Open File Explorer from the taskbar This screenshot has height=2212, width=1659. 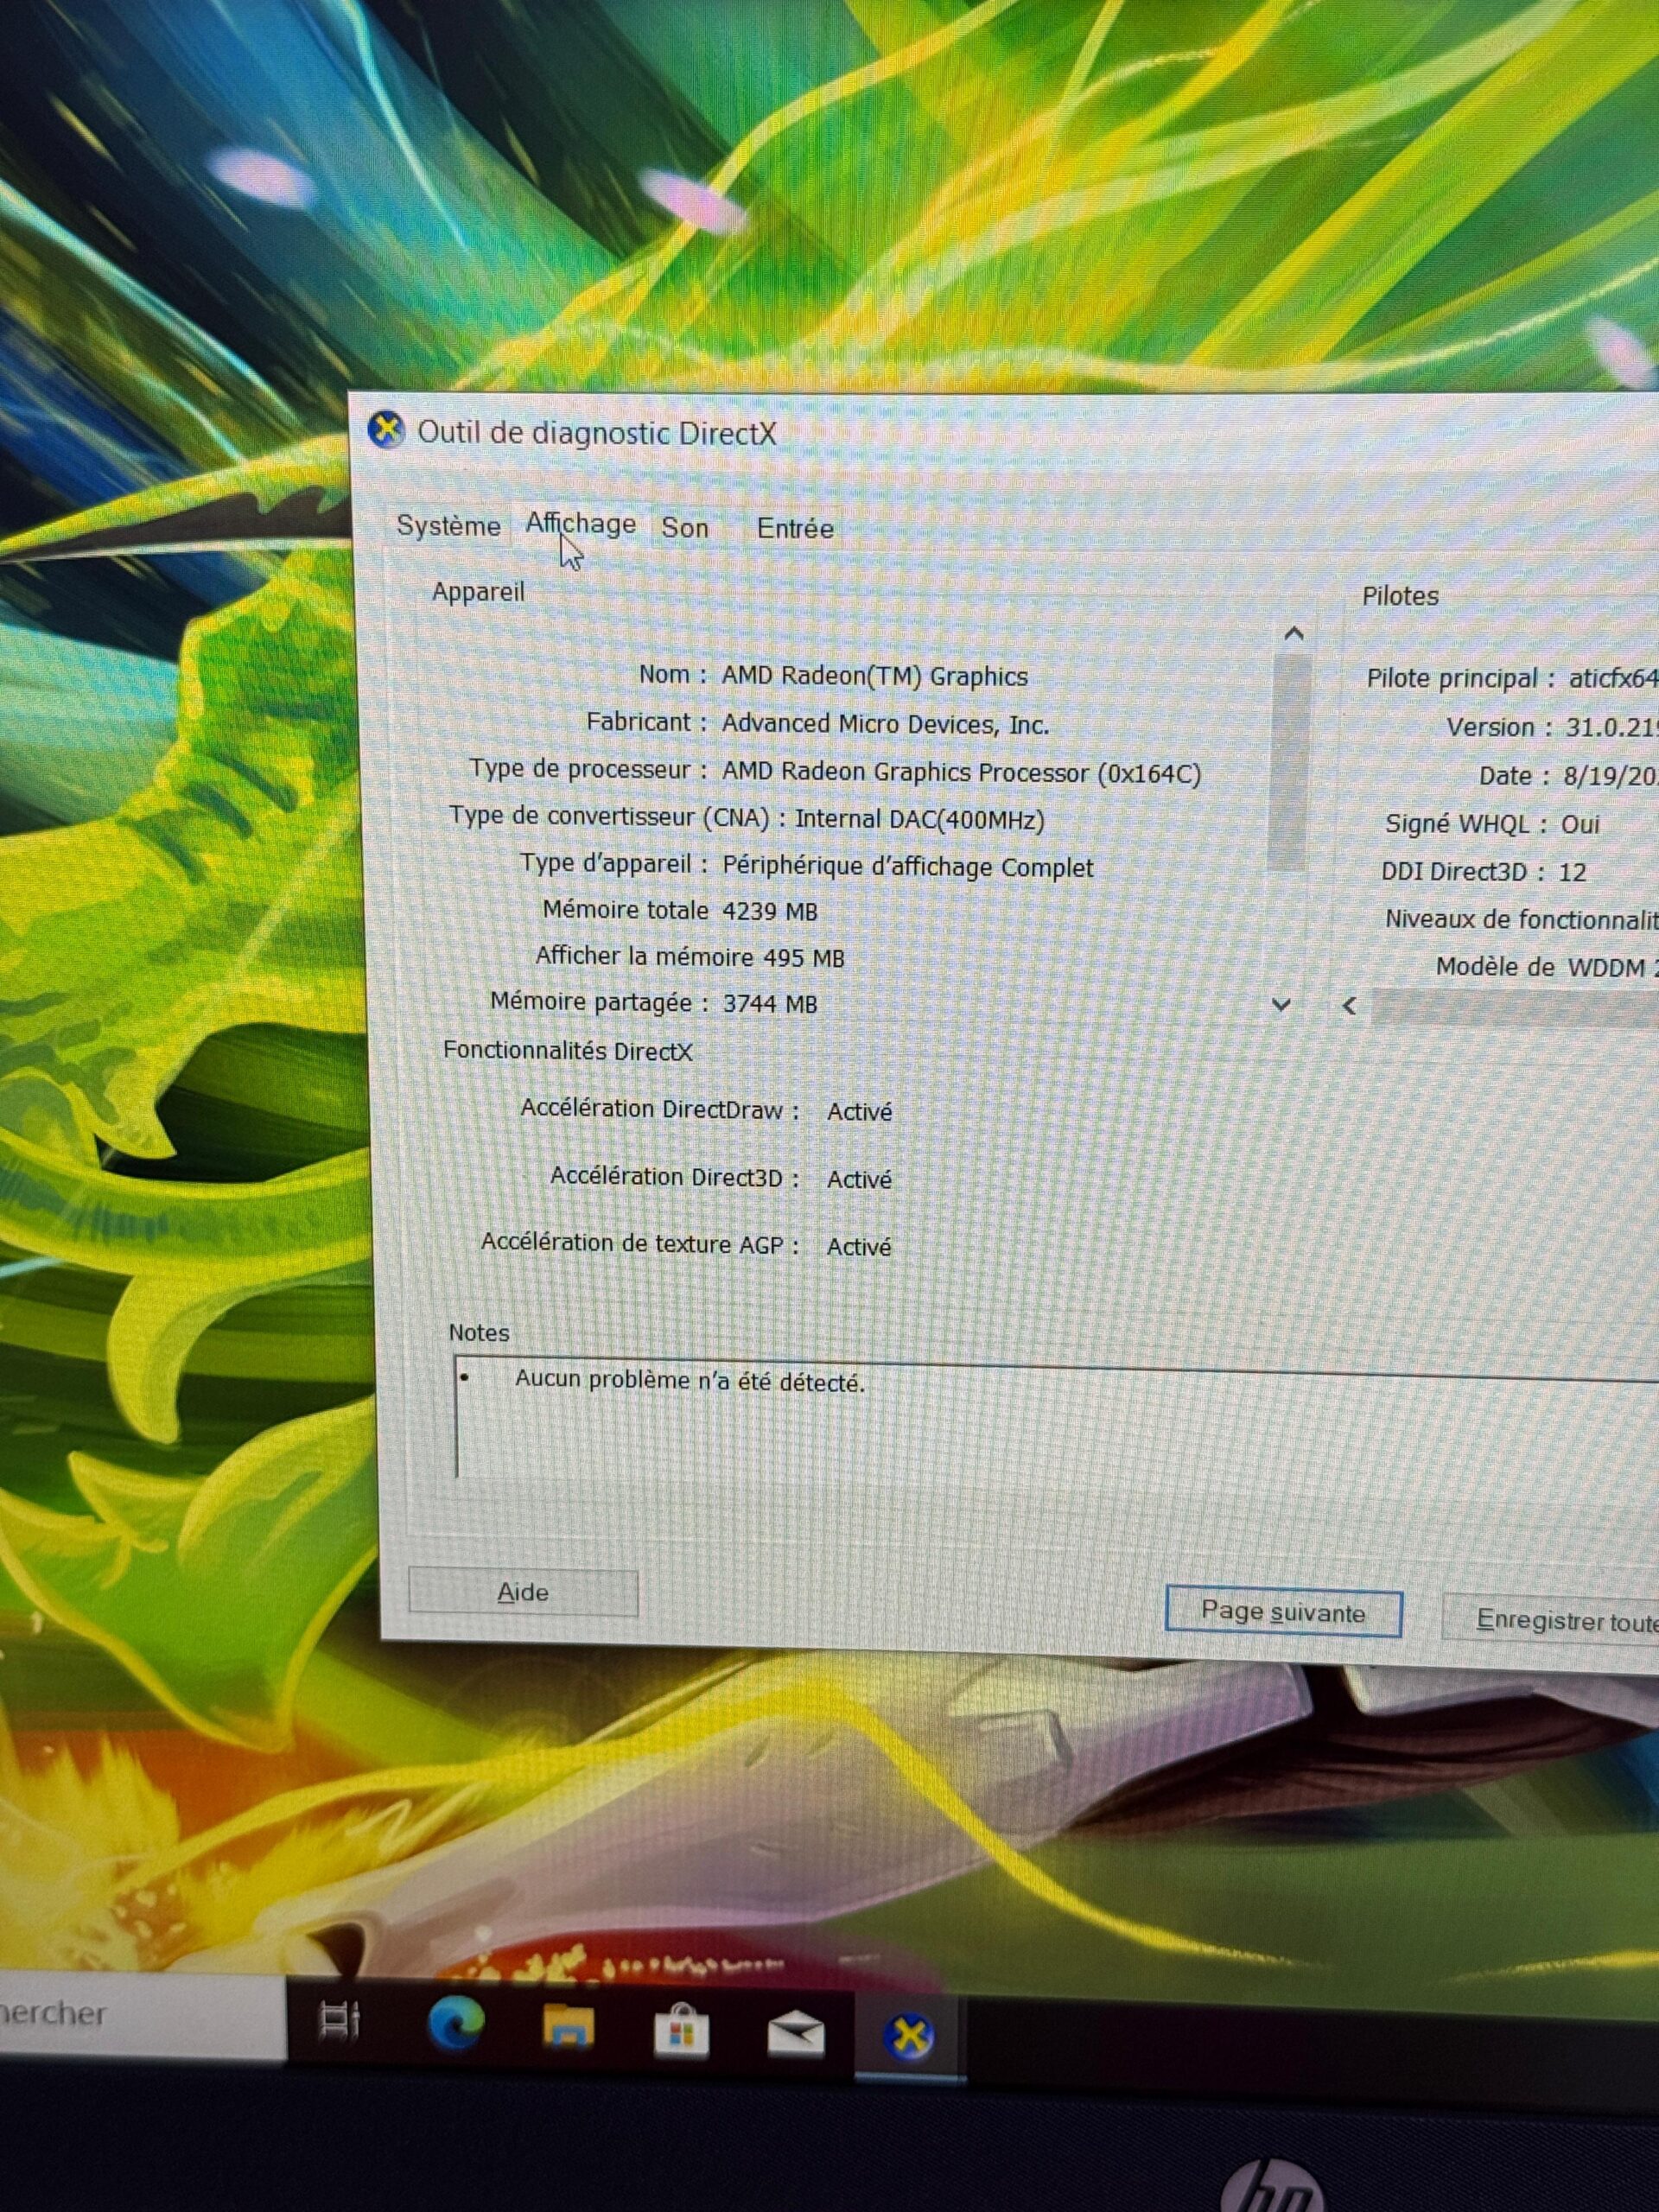[568, 2029]
